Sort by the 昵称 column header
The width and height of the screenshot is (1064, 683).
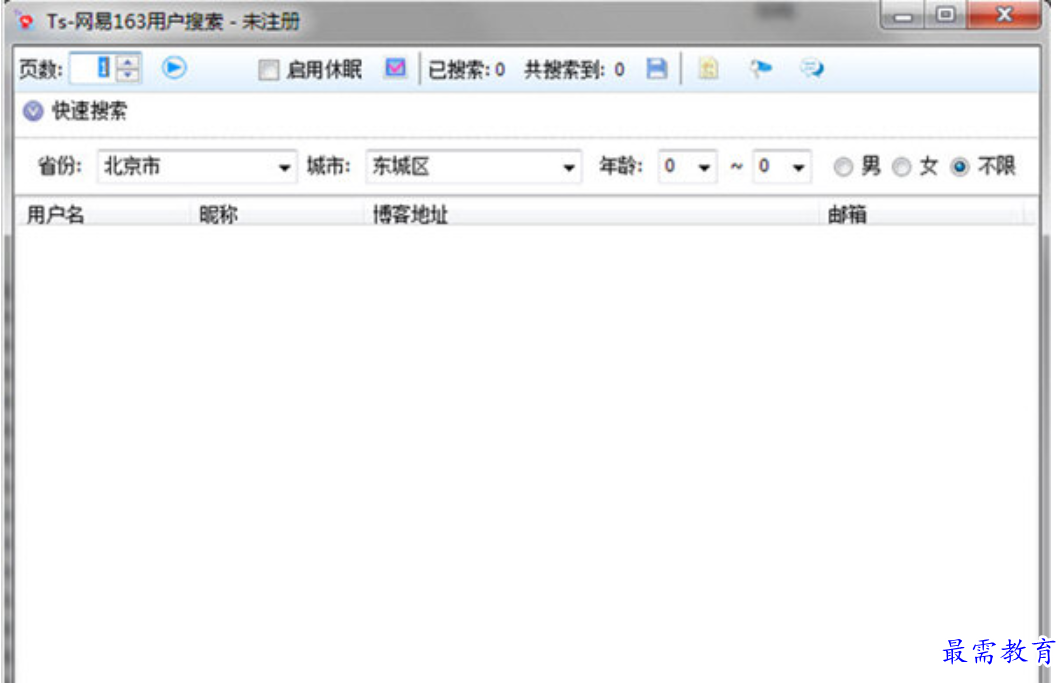277,215
